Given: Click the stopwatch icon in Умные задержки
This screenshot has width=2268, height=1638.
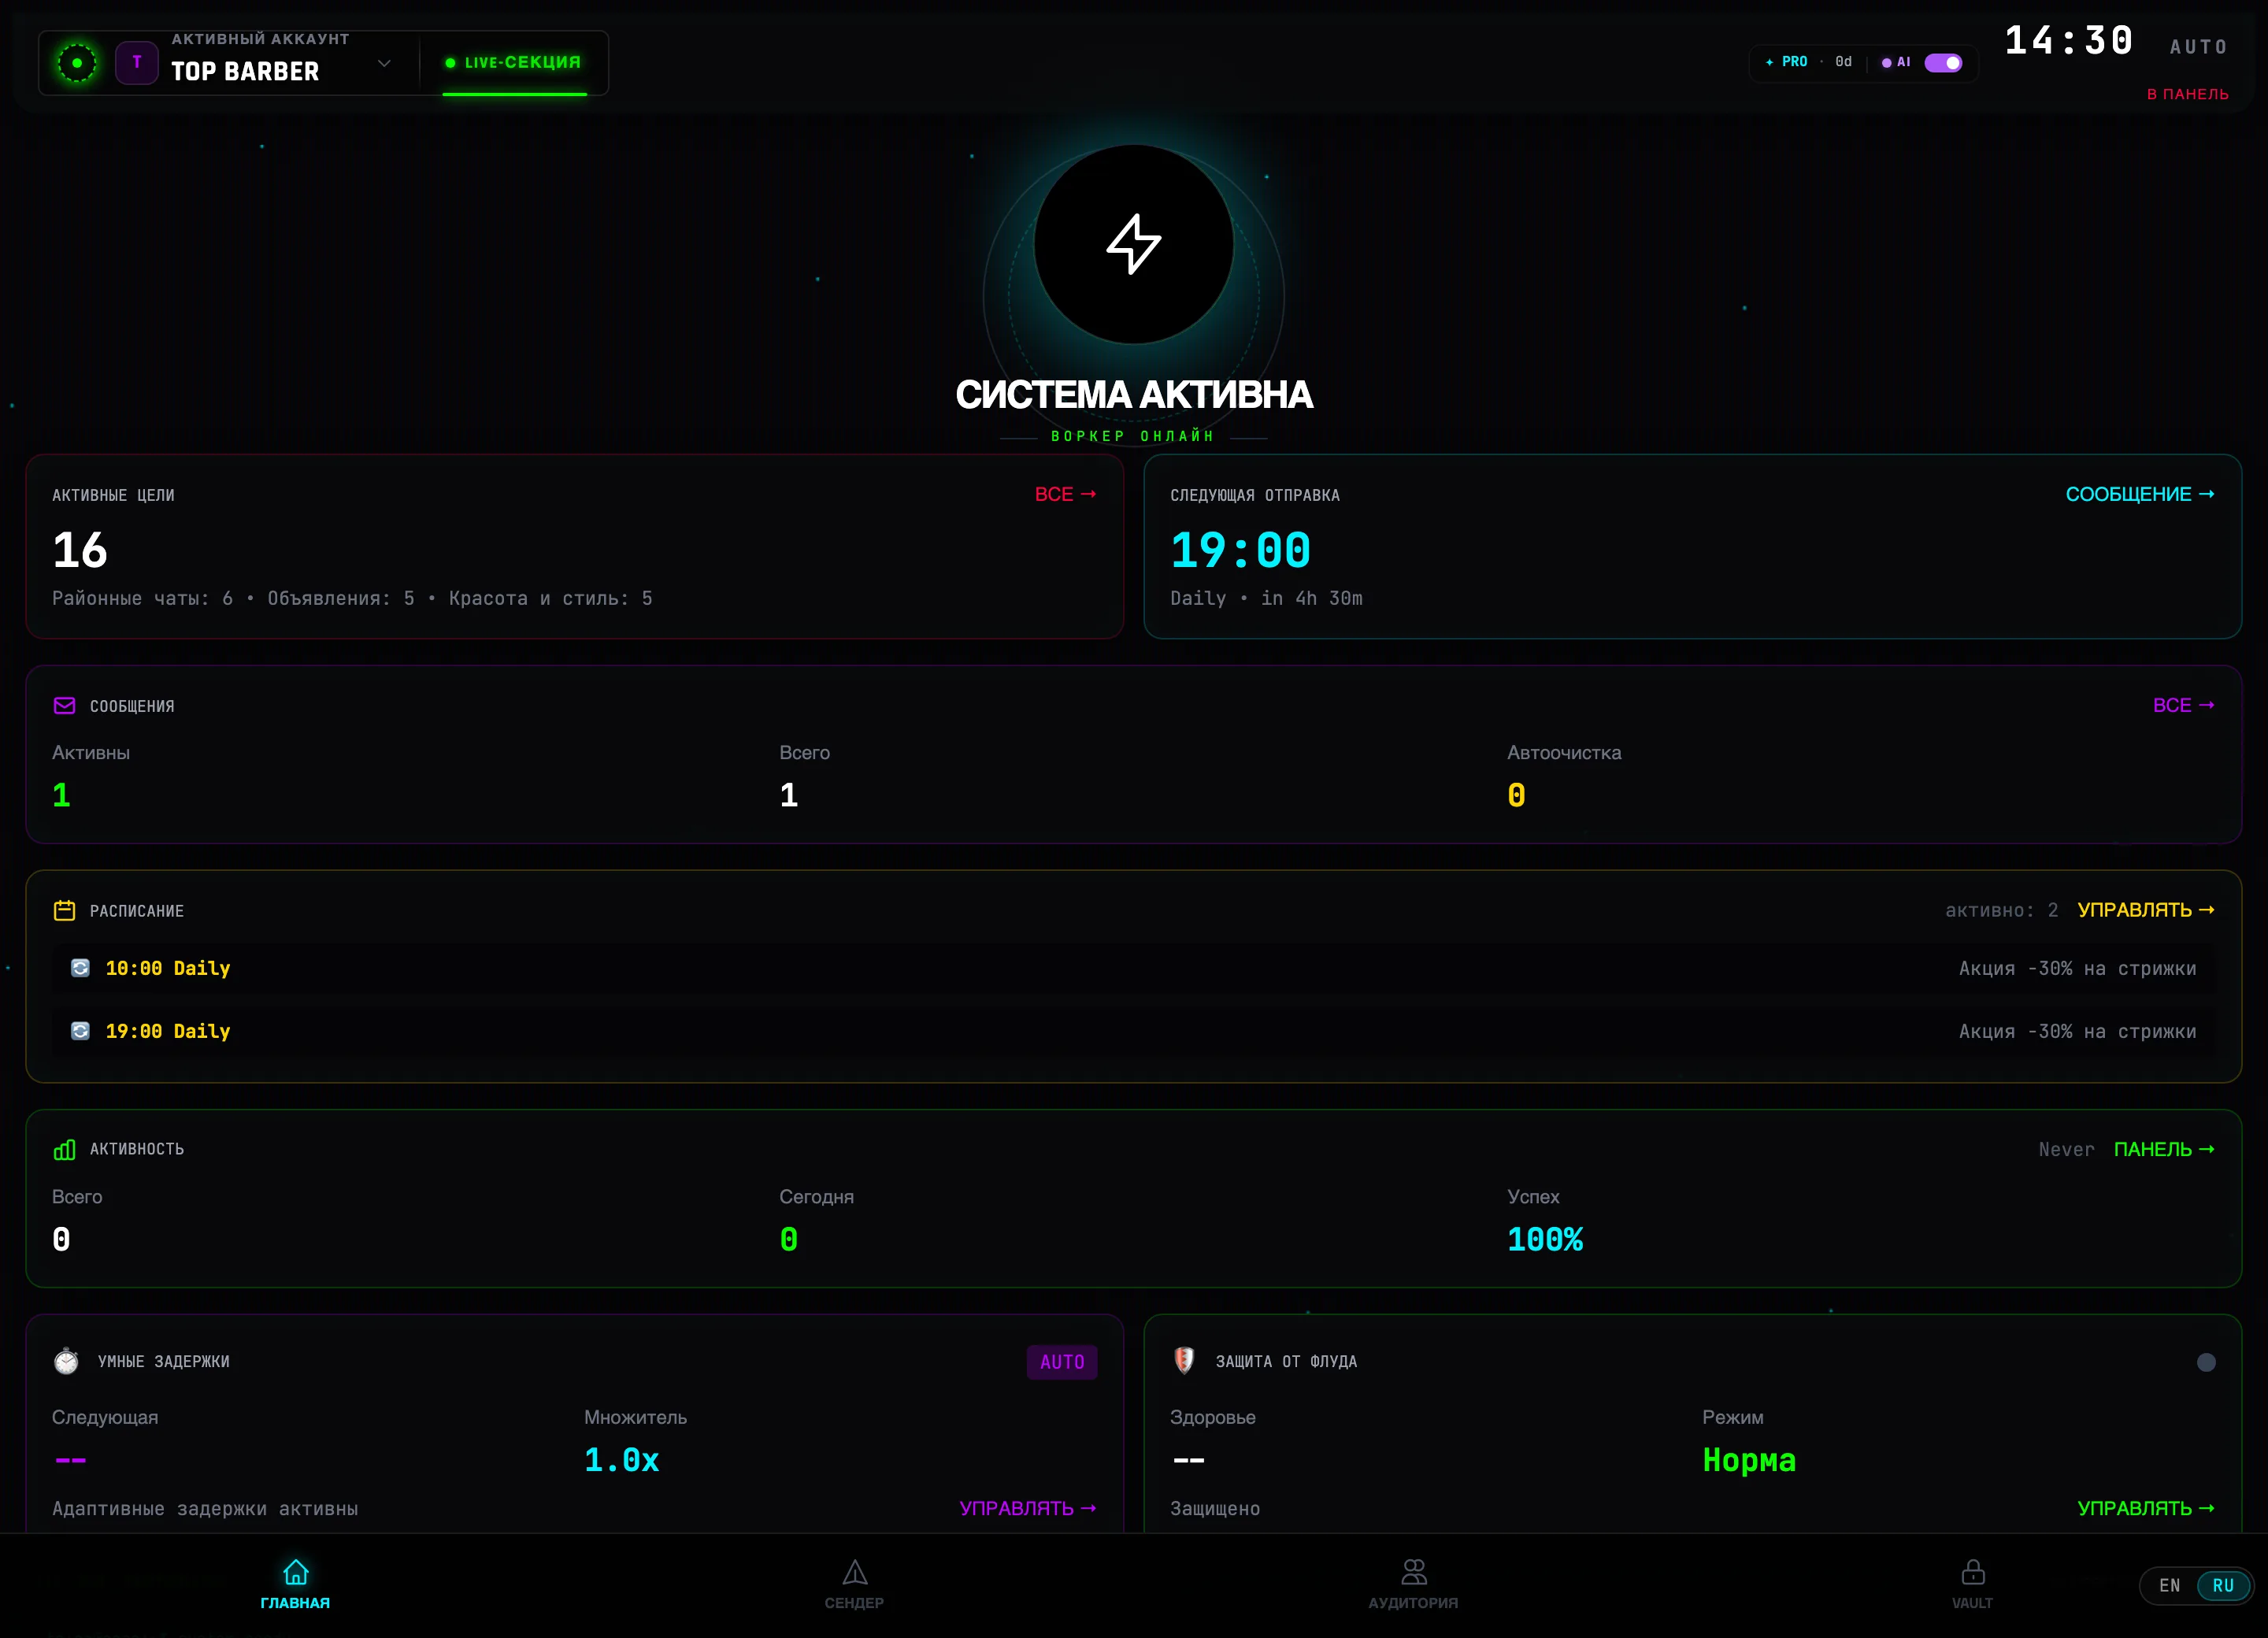Looking at the screenshot, I should pyautogui.click(x=66, y=1361).
